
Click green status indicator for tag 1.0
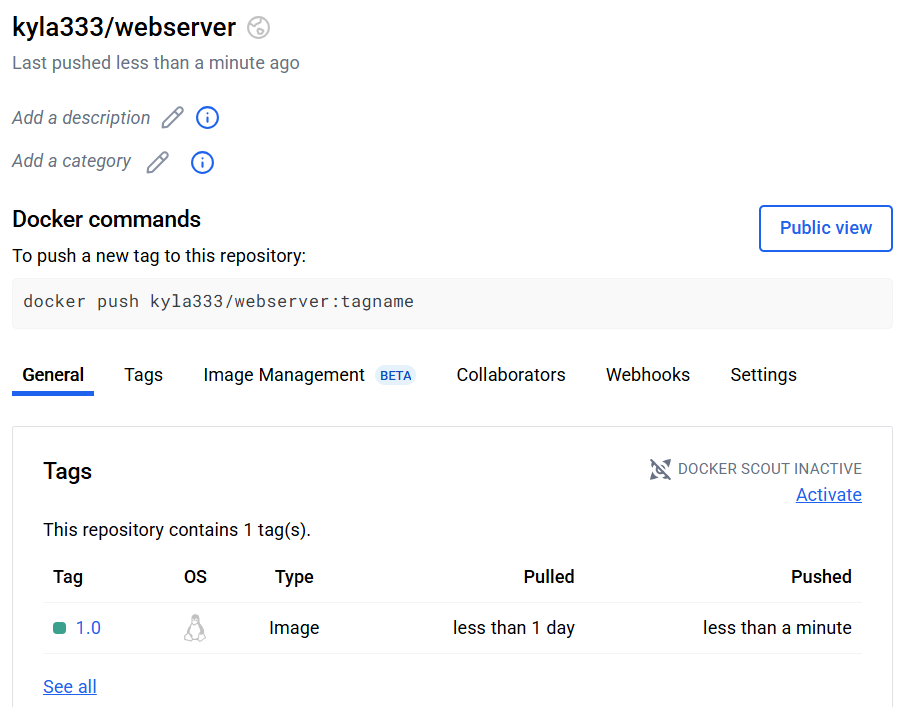point(59,627)
